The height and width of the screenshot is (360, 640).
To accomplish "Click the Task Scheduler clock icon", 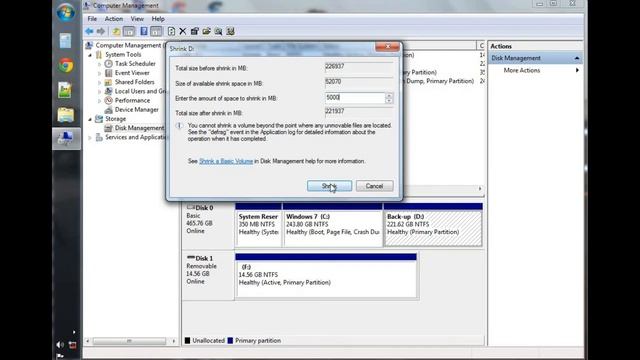I will (109, 64).
